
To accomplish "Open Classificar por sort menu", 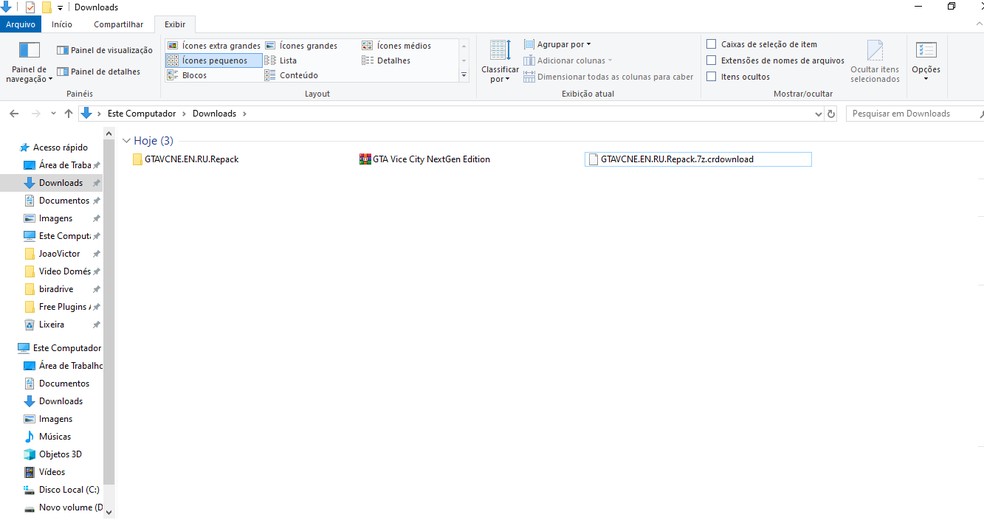I will pos(500,62).
